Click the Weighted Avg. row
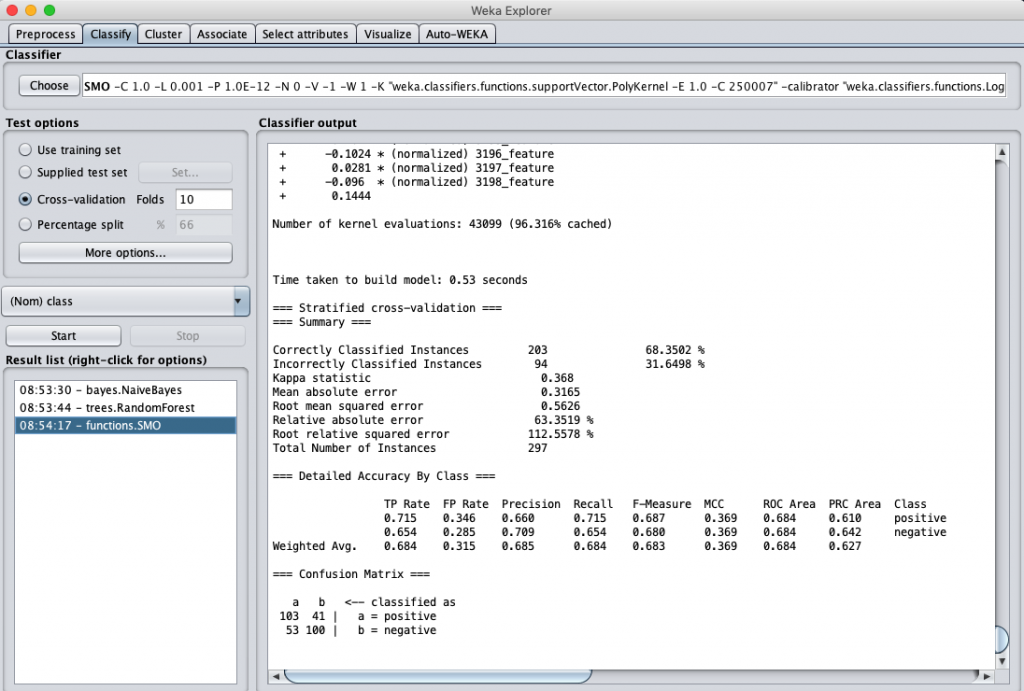Screen dimensions: 1024x691 pos(567,546)
